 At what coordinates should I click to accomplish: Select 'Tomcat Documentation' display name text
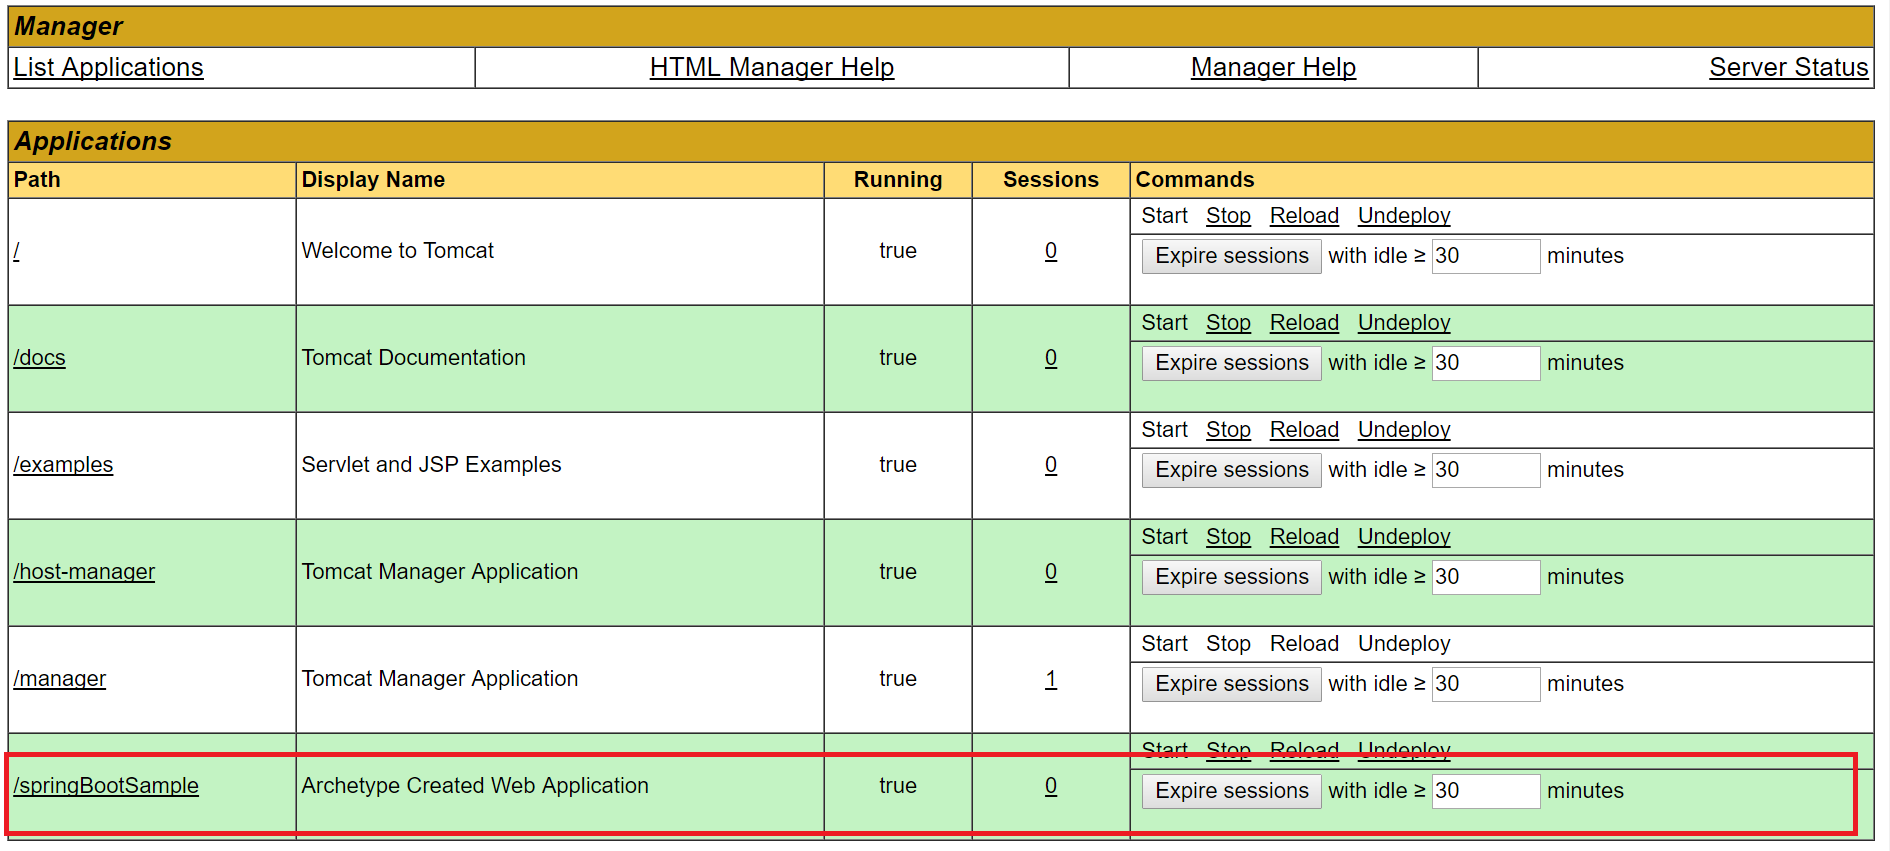pos(414,358)
